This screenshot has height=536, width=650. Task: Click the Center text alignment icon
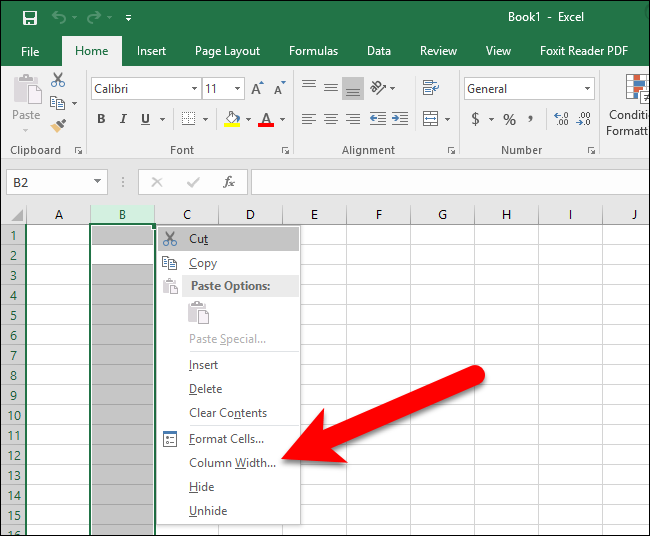331,119
